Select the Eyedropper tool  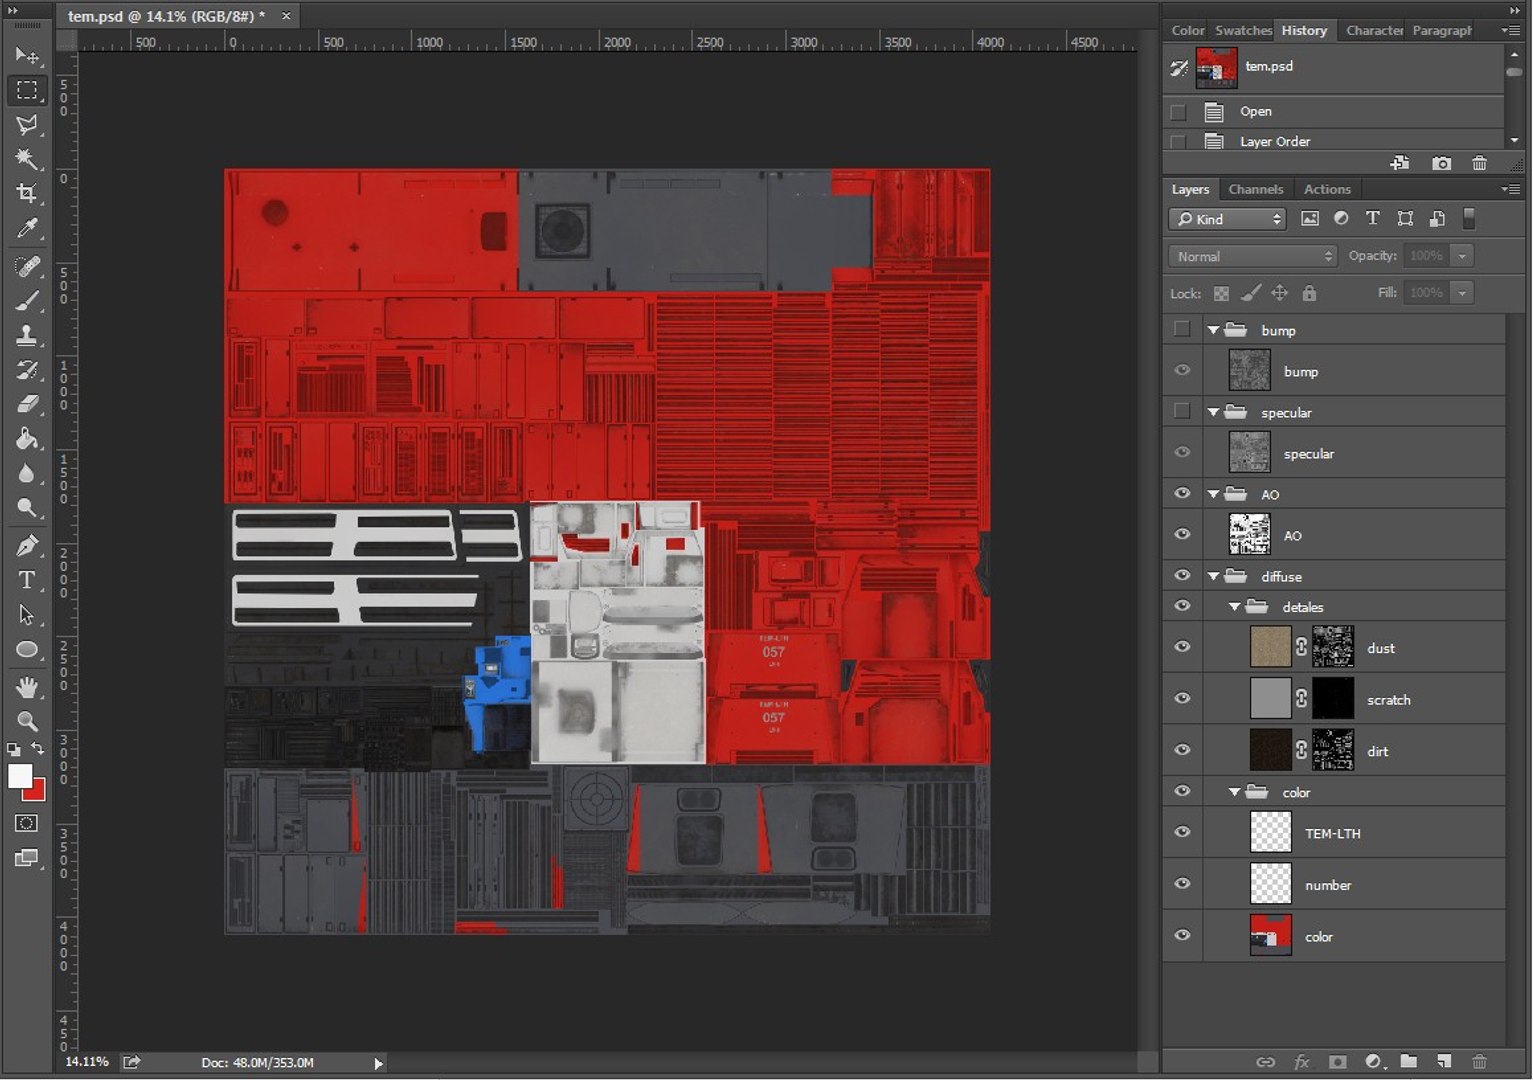[27, 229]
